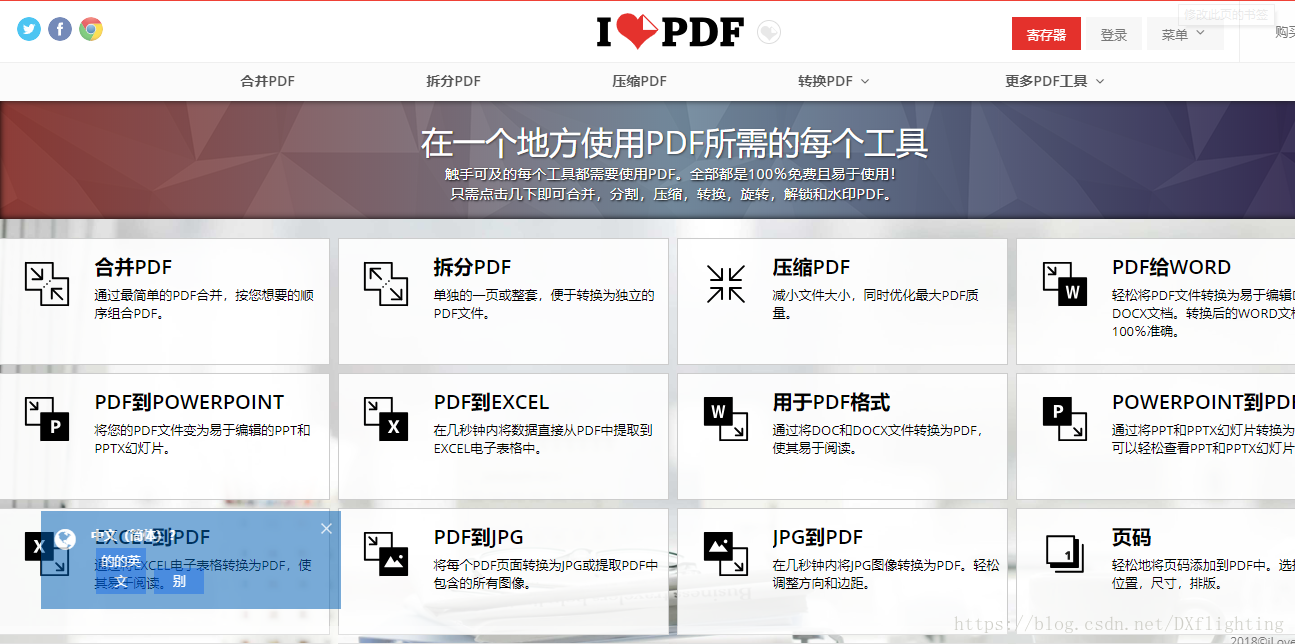
Task: Click the PDF到EXCEL description text
Action: click(543, 439)
